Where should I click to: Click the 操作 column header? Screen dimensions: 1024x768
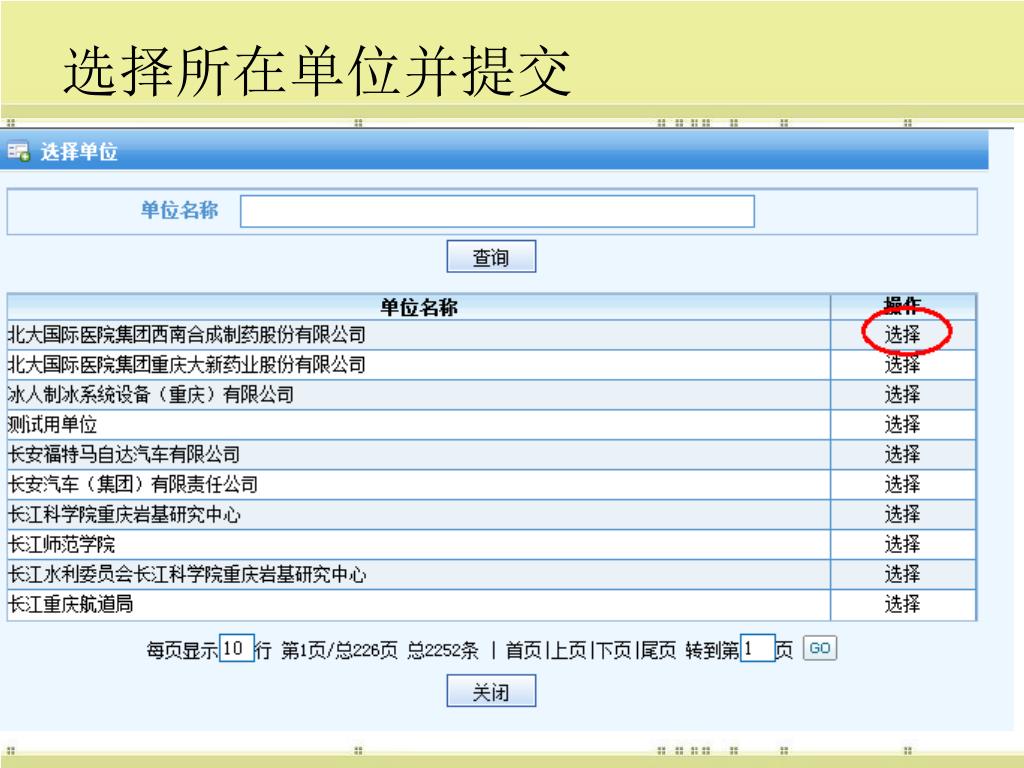click(x=903, y=306)
